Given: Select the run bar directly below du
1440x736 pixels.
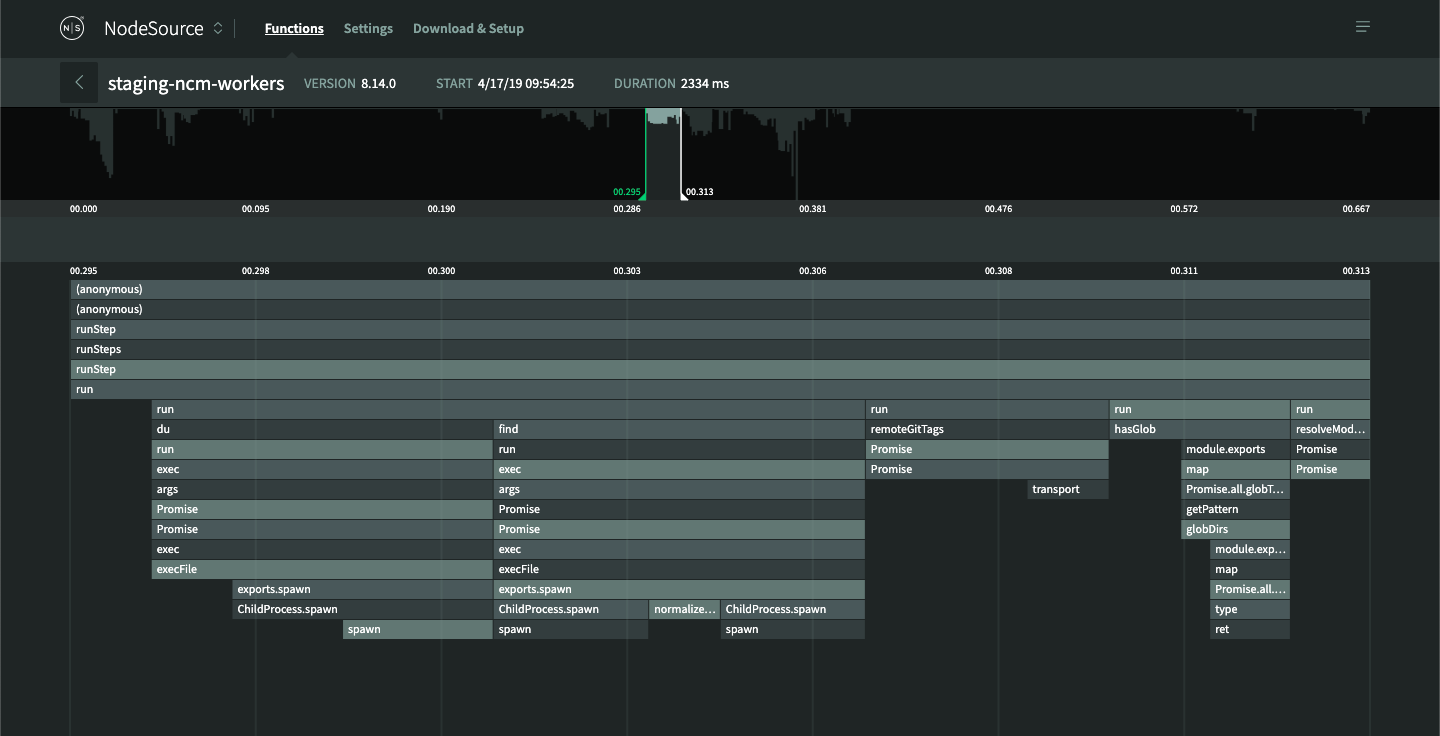Looking at the screenshot, I should pyautogui.click(x=322, y=450).
